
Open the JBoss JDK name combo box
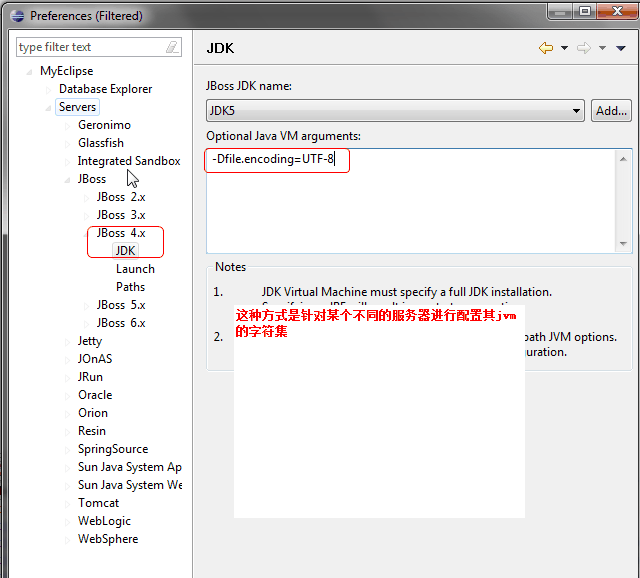(395, 111)
